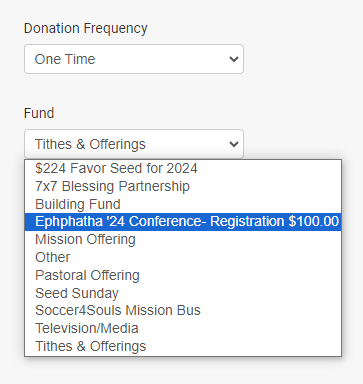Image resolution: width=363 pixels, height=384 pixels.
Task: Click the One Time value text
Action: click(x=65, y=59)
